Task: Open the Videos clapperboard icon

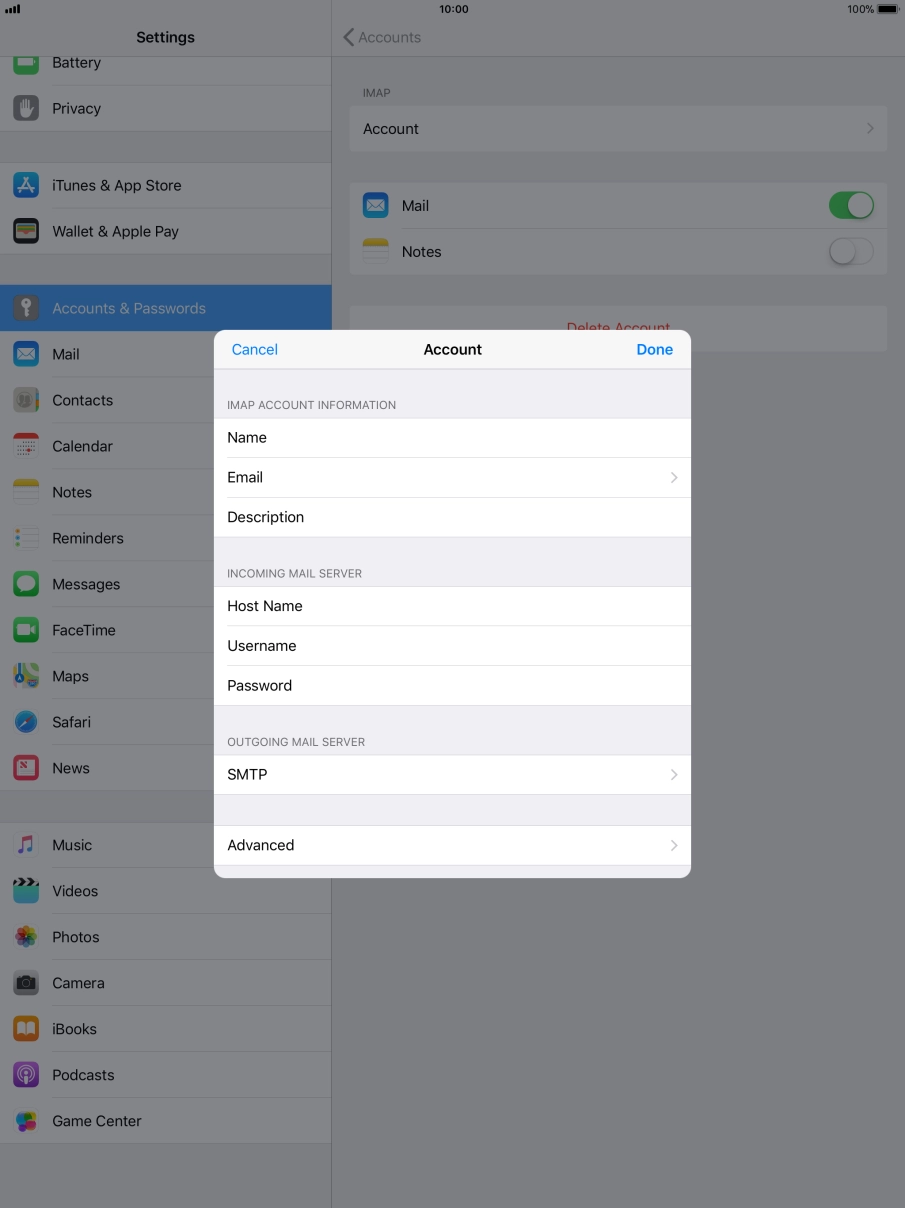Action: pos(26,891)
